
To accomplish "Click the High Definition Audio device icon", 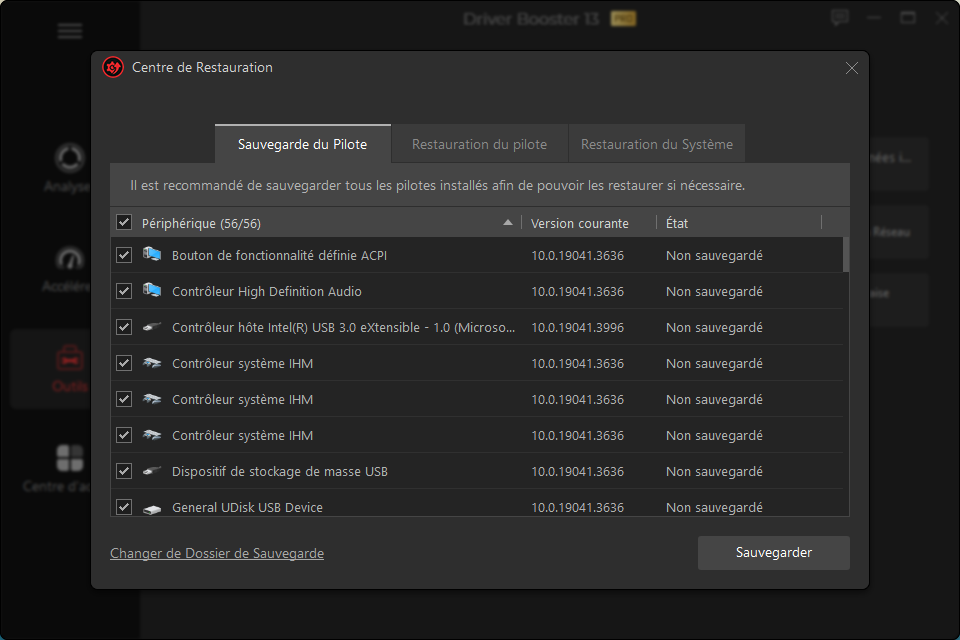I will click(152, 291).
